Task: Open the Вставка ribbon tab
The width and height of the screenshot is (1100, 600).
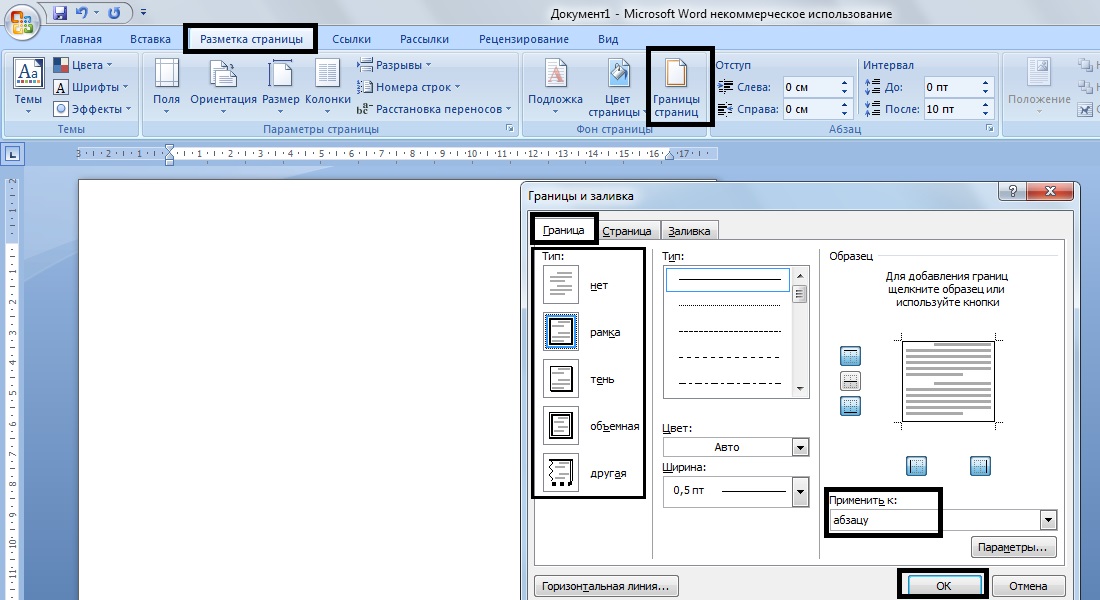Action: click(x=150, y=39)
